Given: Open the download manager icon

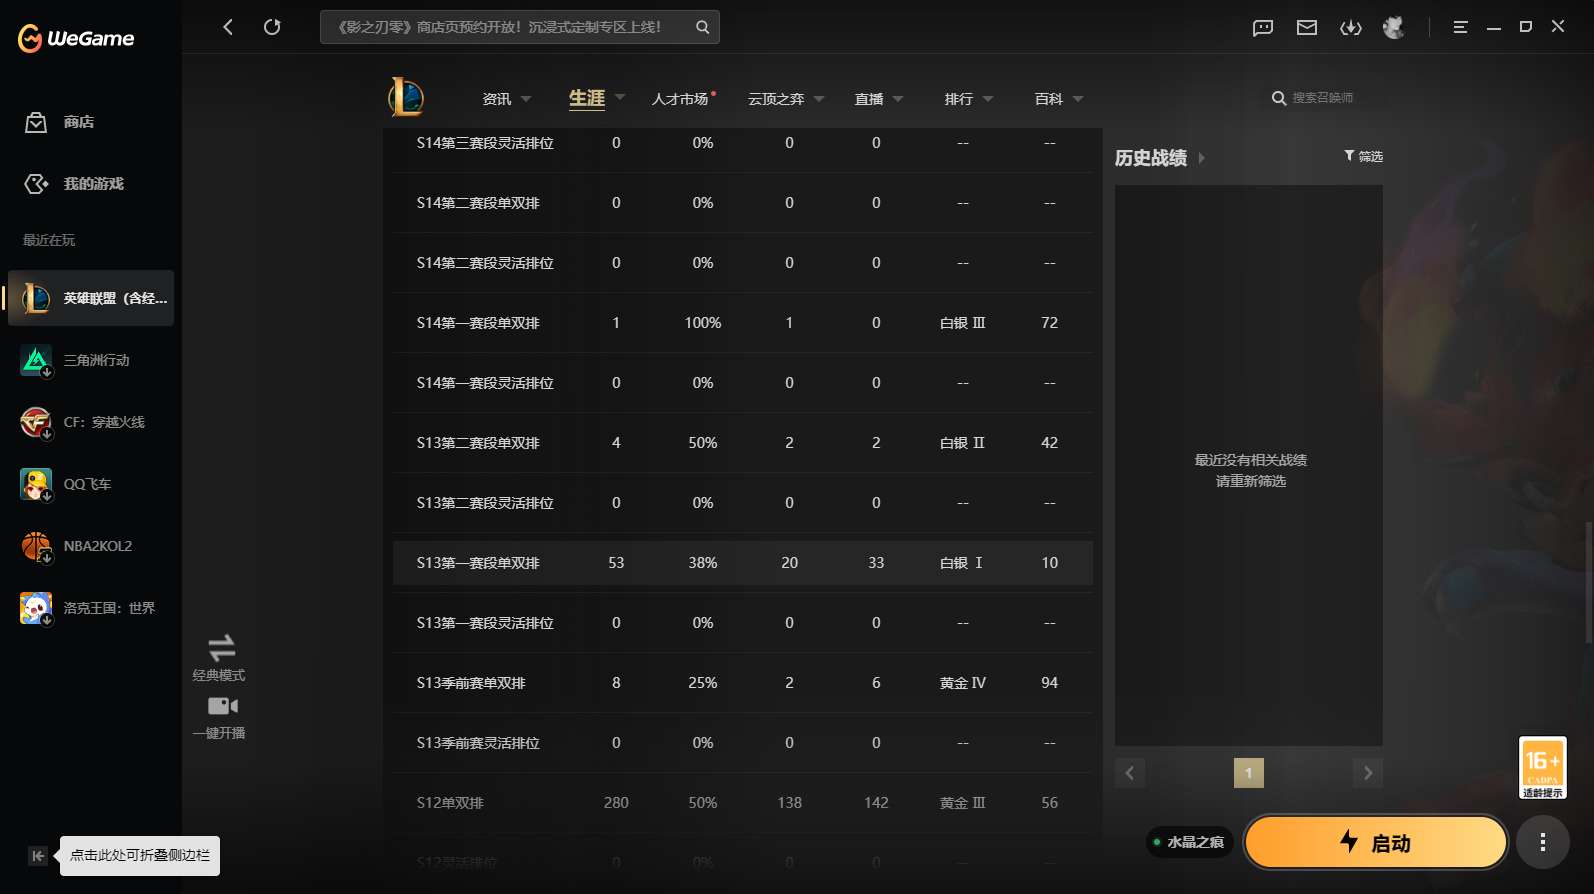Looking at the screenshot, I should (1351, 28).
